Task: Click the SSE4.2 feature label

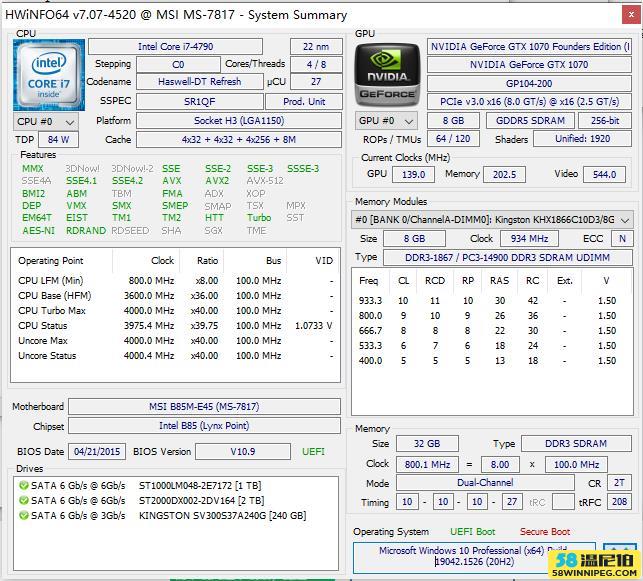Action: (128, 181)
